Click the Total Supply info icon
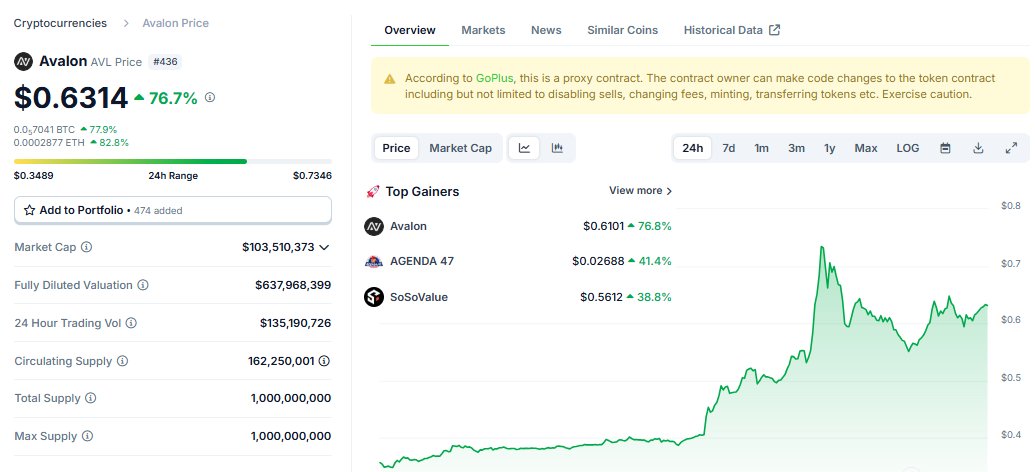 pyautogui.click(x=90, y=398)
